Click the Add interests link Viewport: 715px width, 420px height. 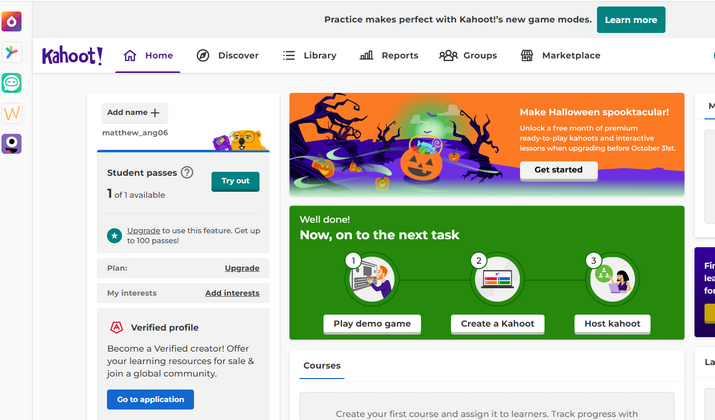click(x=232, y=293)
